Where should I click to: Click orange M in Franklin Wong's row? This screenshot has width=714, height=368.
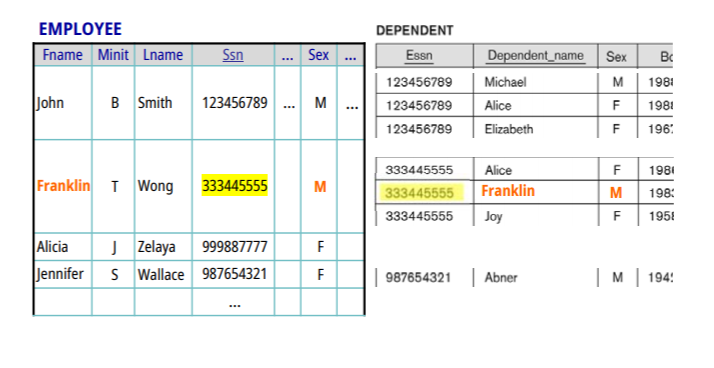pyautogui.click(x=320, y=186)
